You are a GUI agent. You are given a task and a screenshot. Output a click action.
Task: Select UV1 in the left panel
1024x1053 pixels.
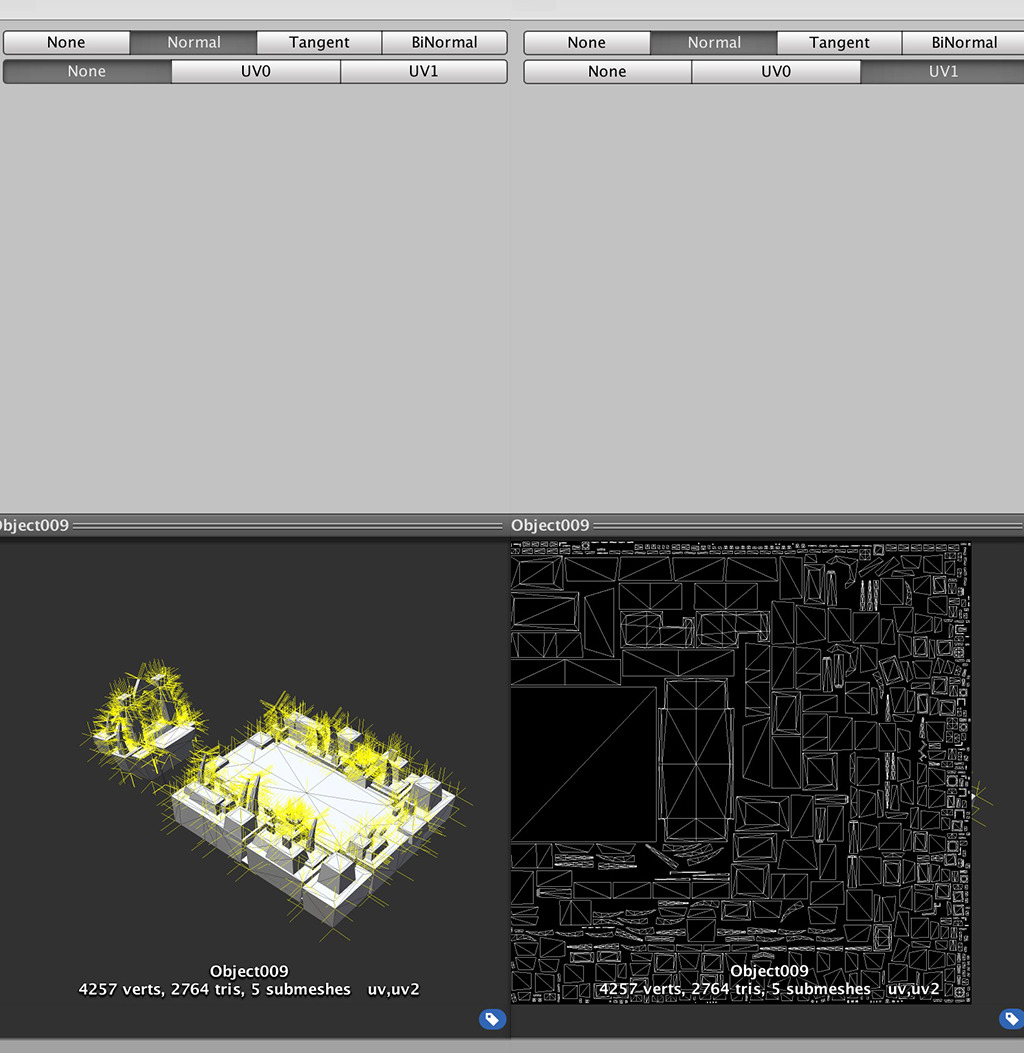click(423, 72)
